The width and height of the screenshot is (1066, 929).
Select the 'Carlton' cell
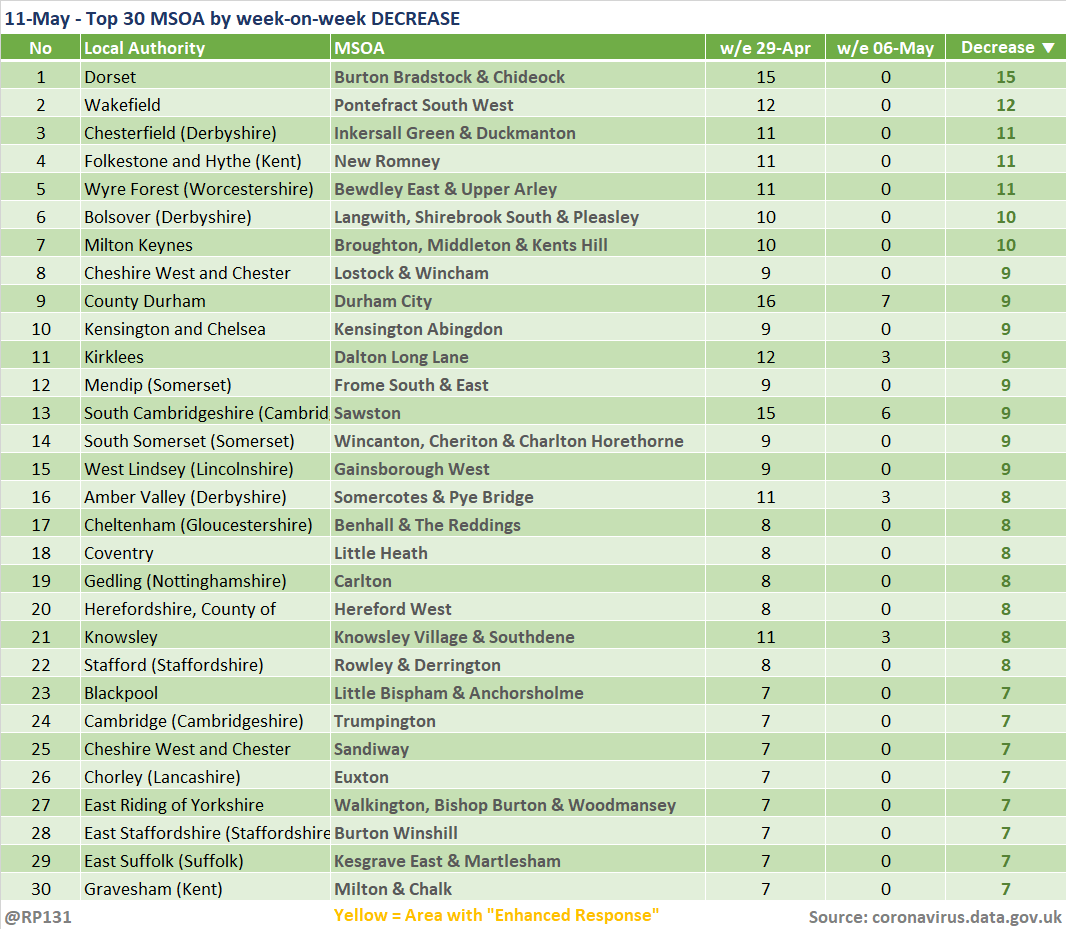coord(517,581)
